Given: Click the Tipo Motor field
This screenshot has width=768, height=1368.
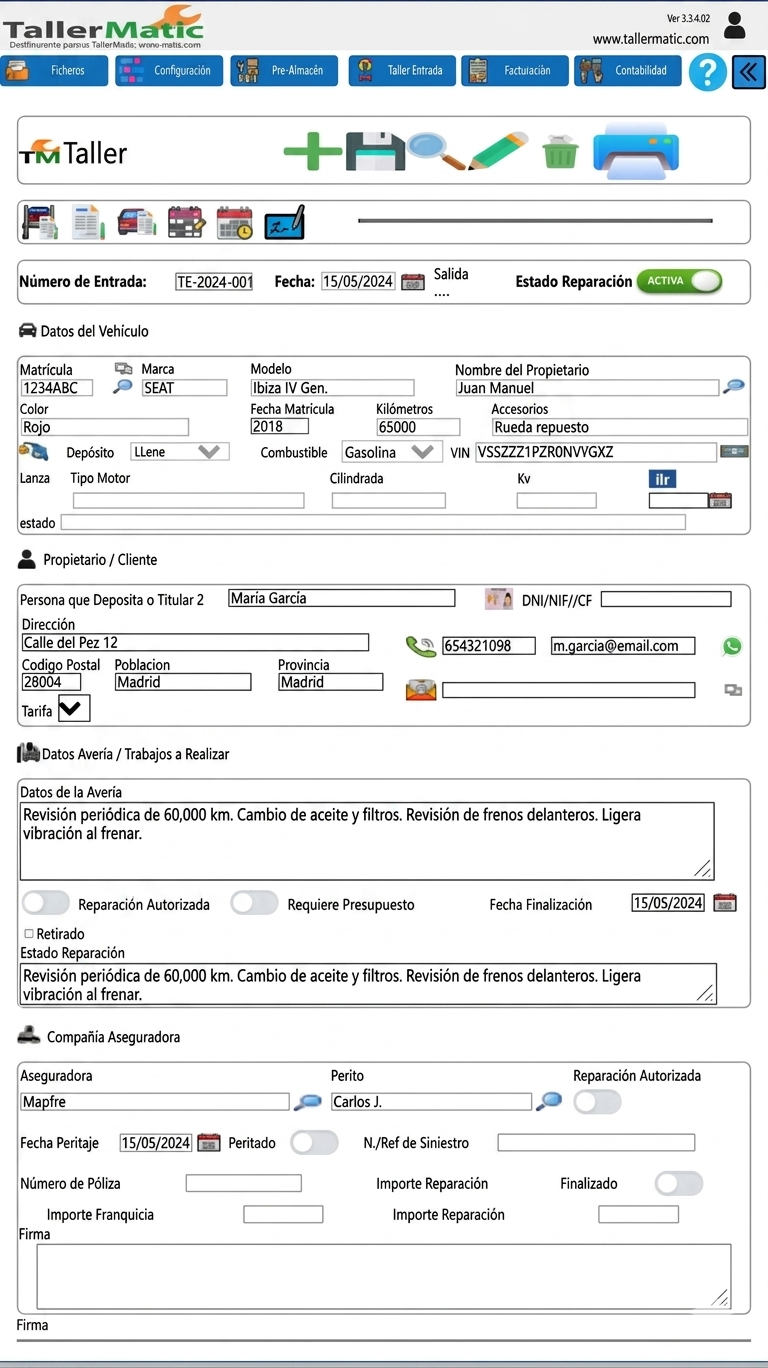Looking at the screenshot, I should (188, 500).
